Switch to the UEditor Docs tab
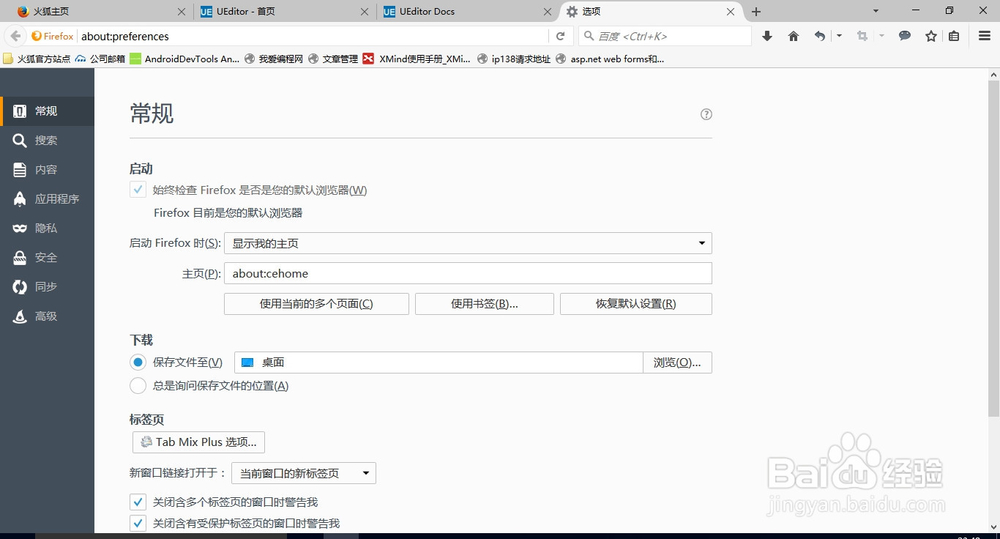1000x539 pixels. click(467, 11)
